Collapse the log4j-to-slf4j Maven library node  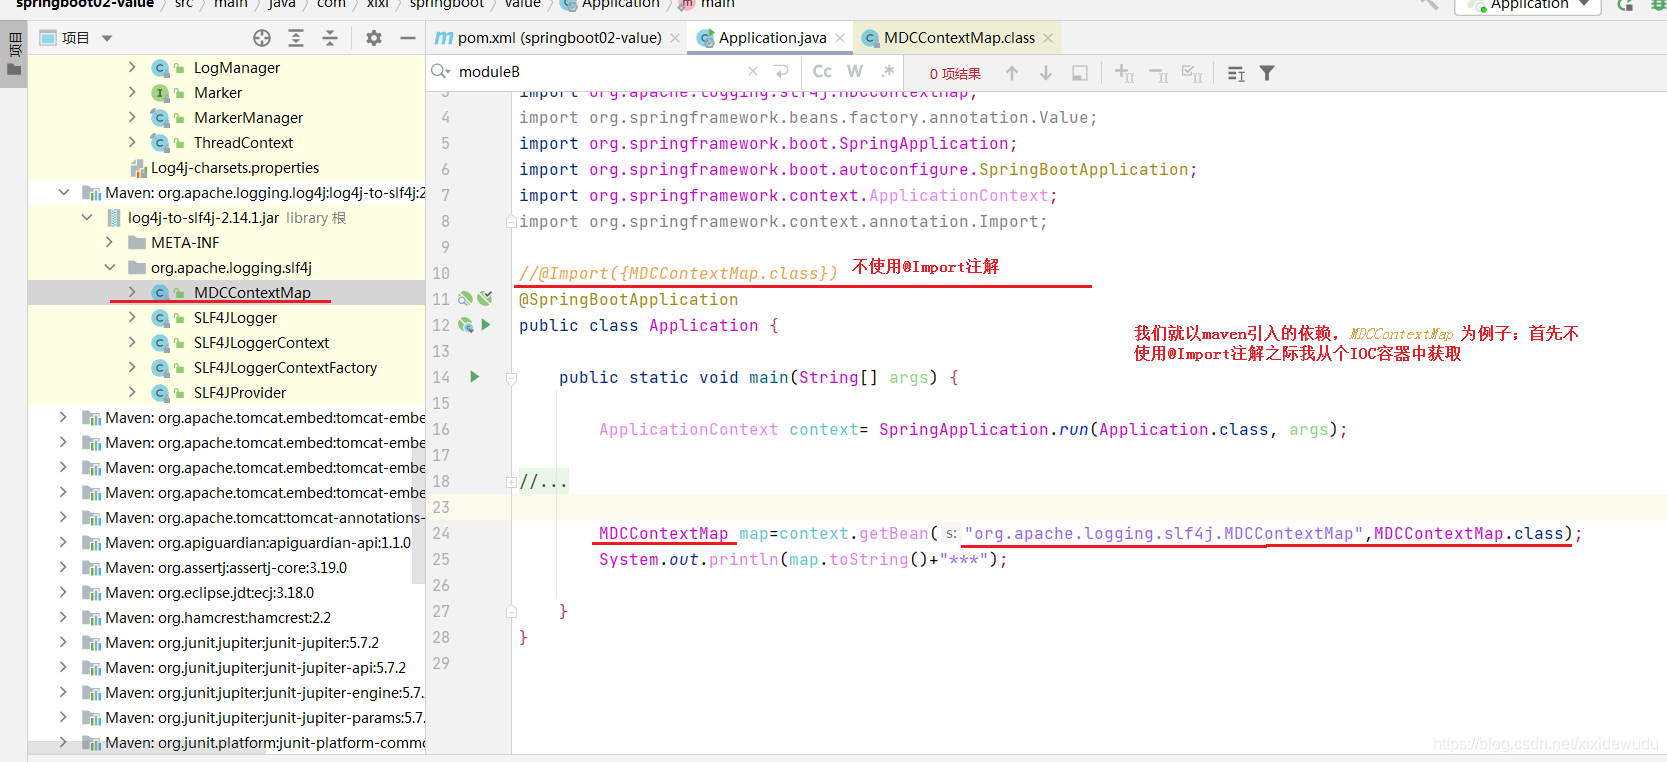pos(64,192)
